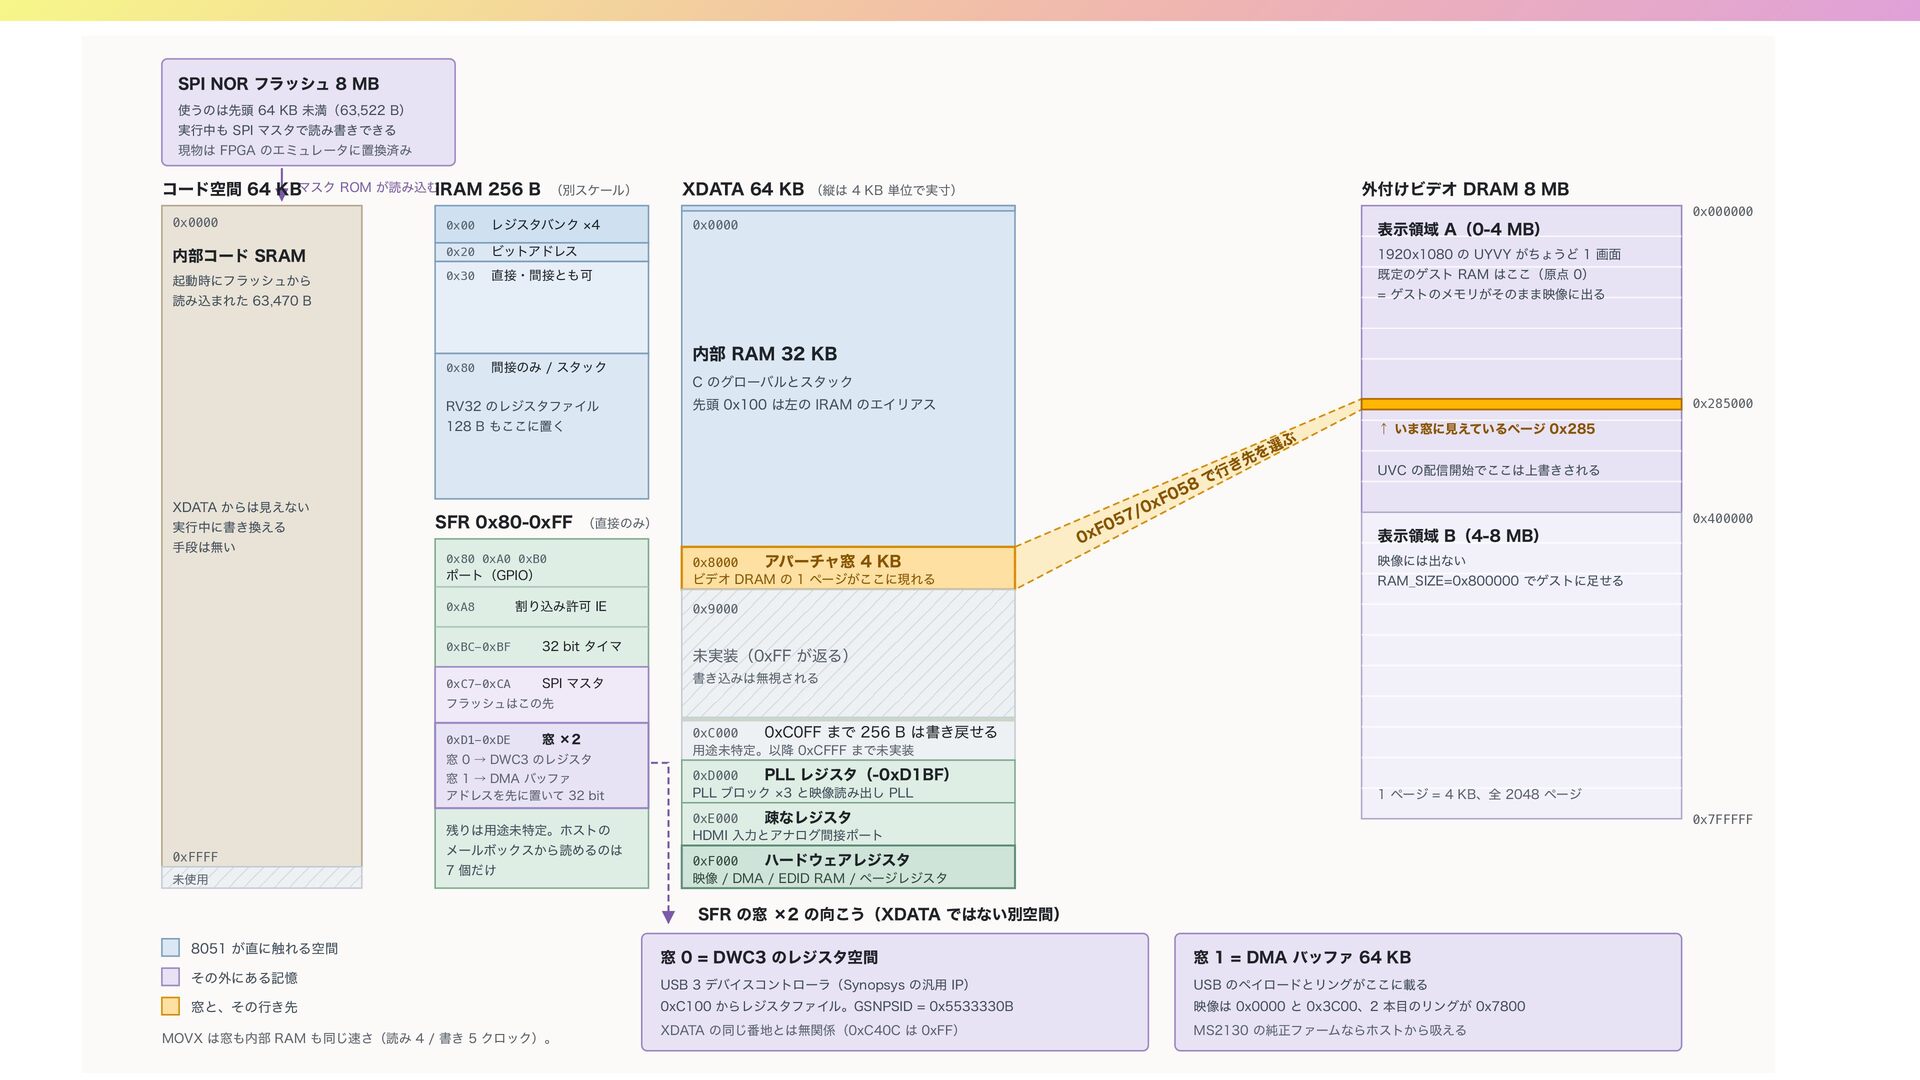
Task: Select the 直接・間接とも可 row at 0x30
Action: [541, 307]
